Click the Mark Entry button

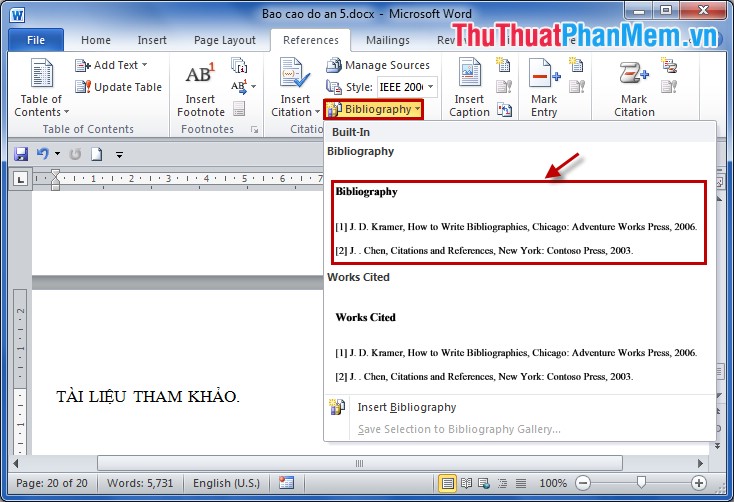(x=544, y=87)
